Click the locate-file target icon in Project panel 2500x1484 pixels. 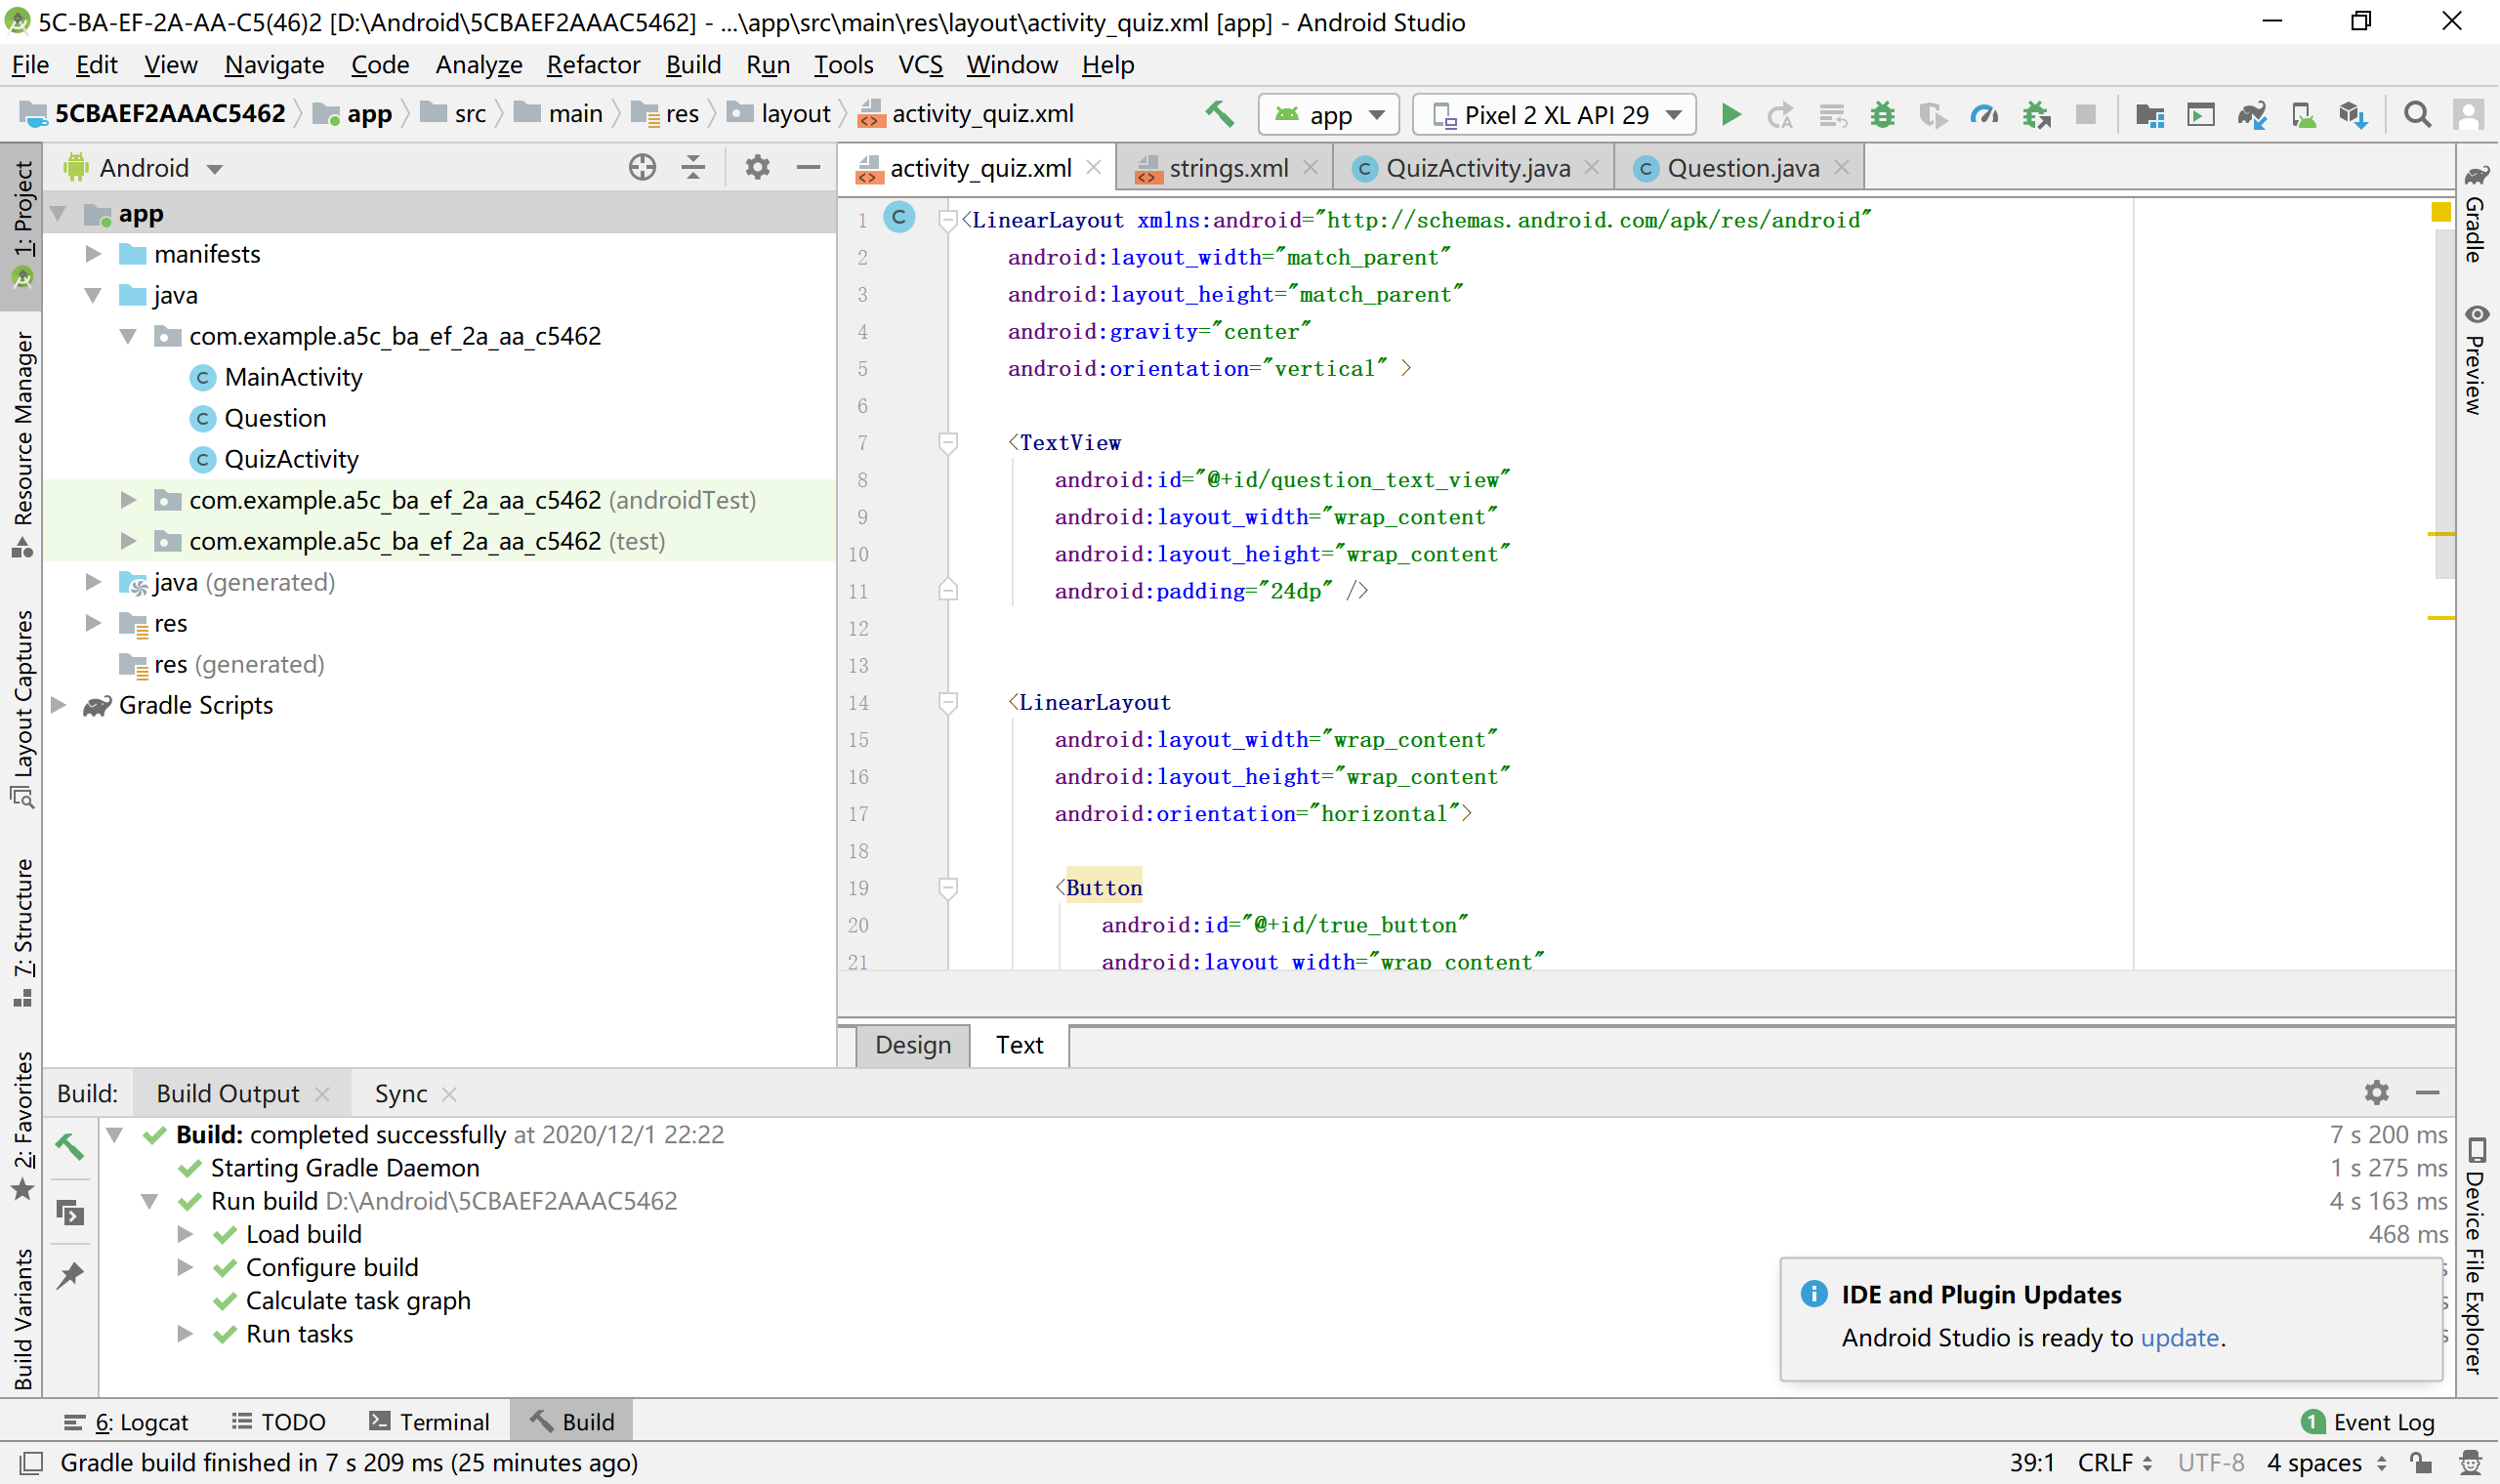tap(642, 167)
